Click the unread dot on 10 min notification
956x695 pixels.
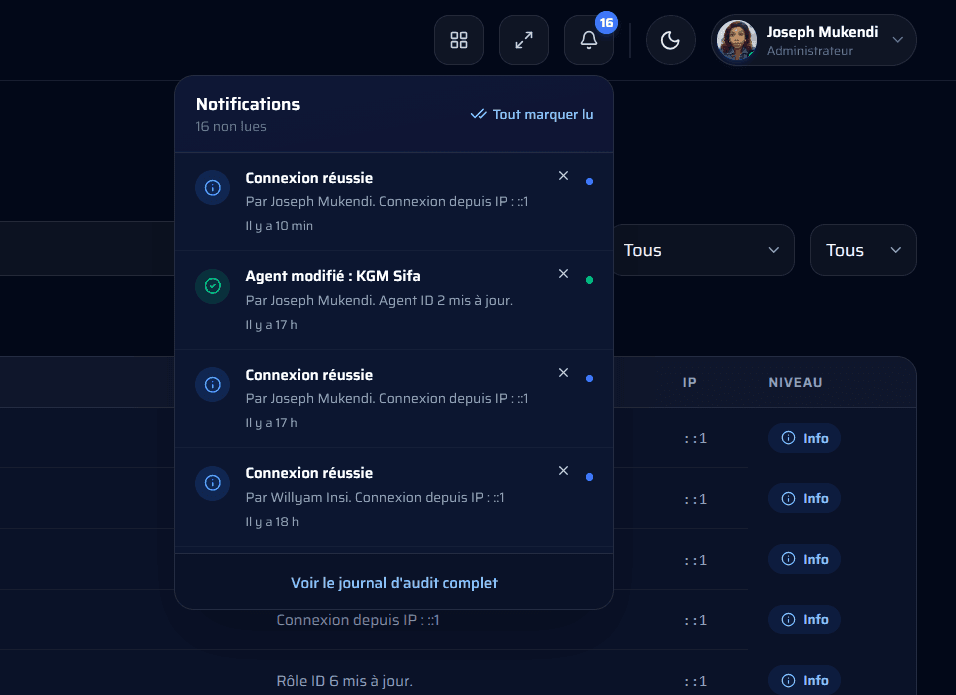click(589, 182)
